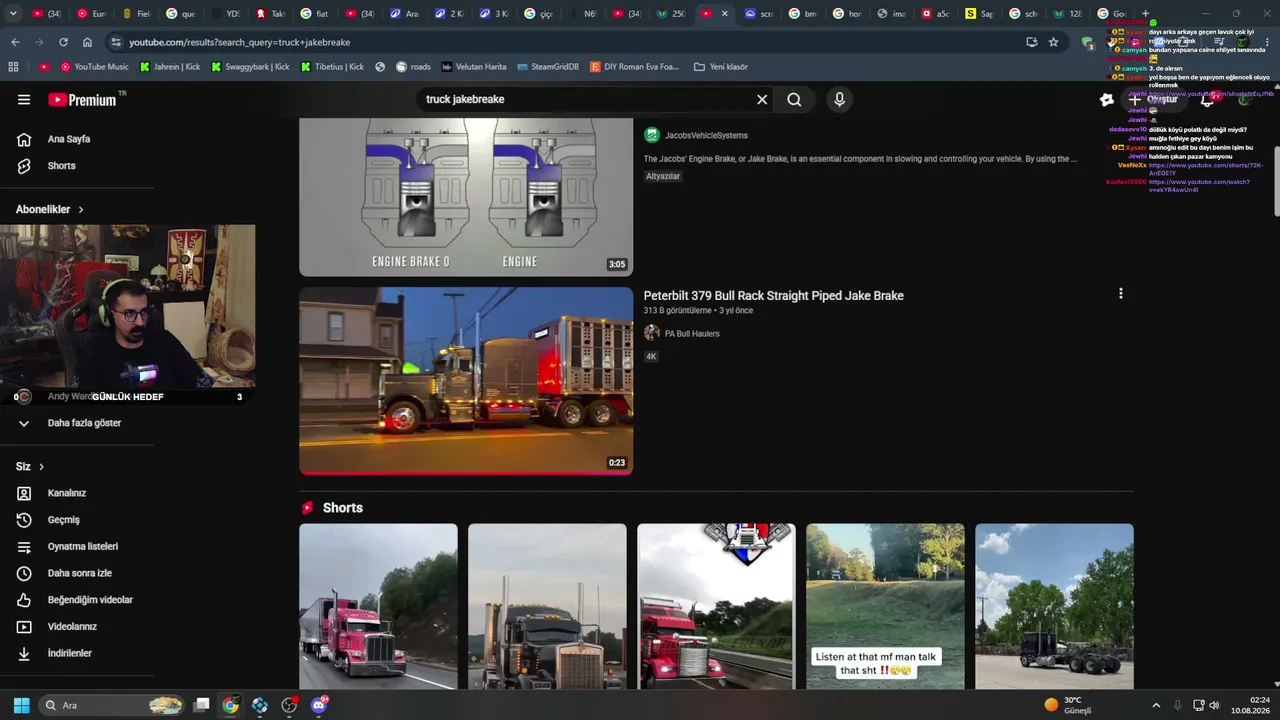The width and height of the screenshot is (1280, 720).
Task: Open İndirilenler downloads icon
Action: click(24, 653)
